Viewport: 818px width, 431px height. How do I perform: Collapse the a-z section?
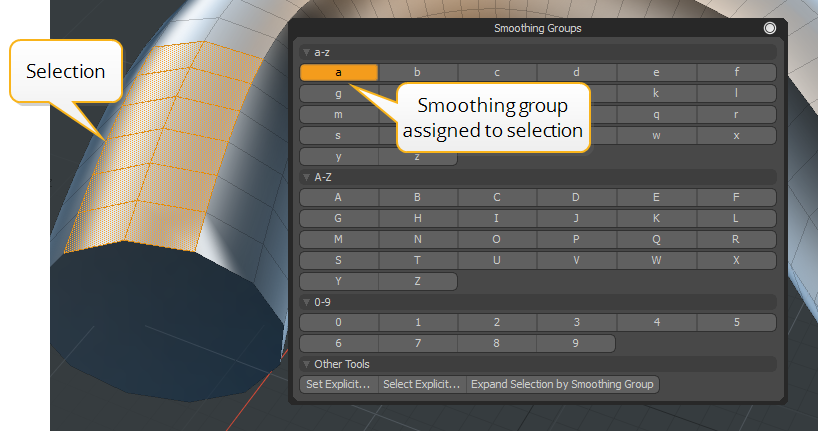(307, 51)
